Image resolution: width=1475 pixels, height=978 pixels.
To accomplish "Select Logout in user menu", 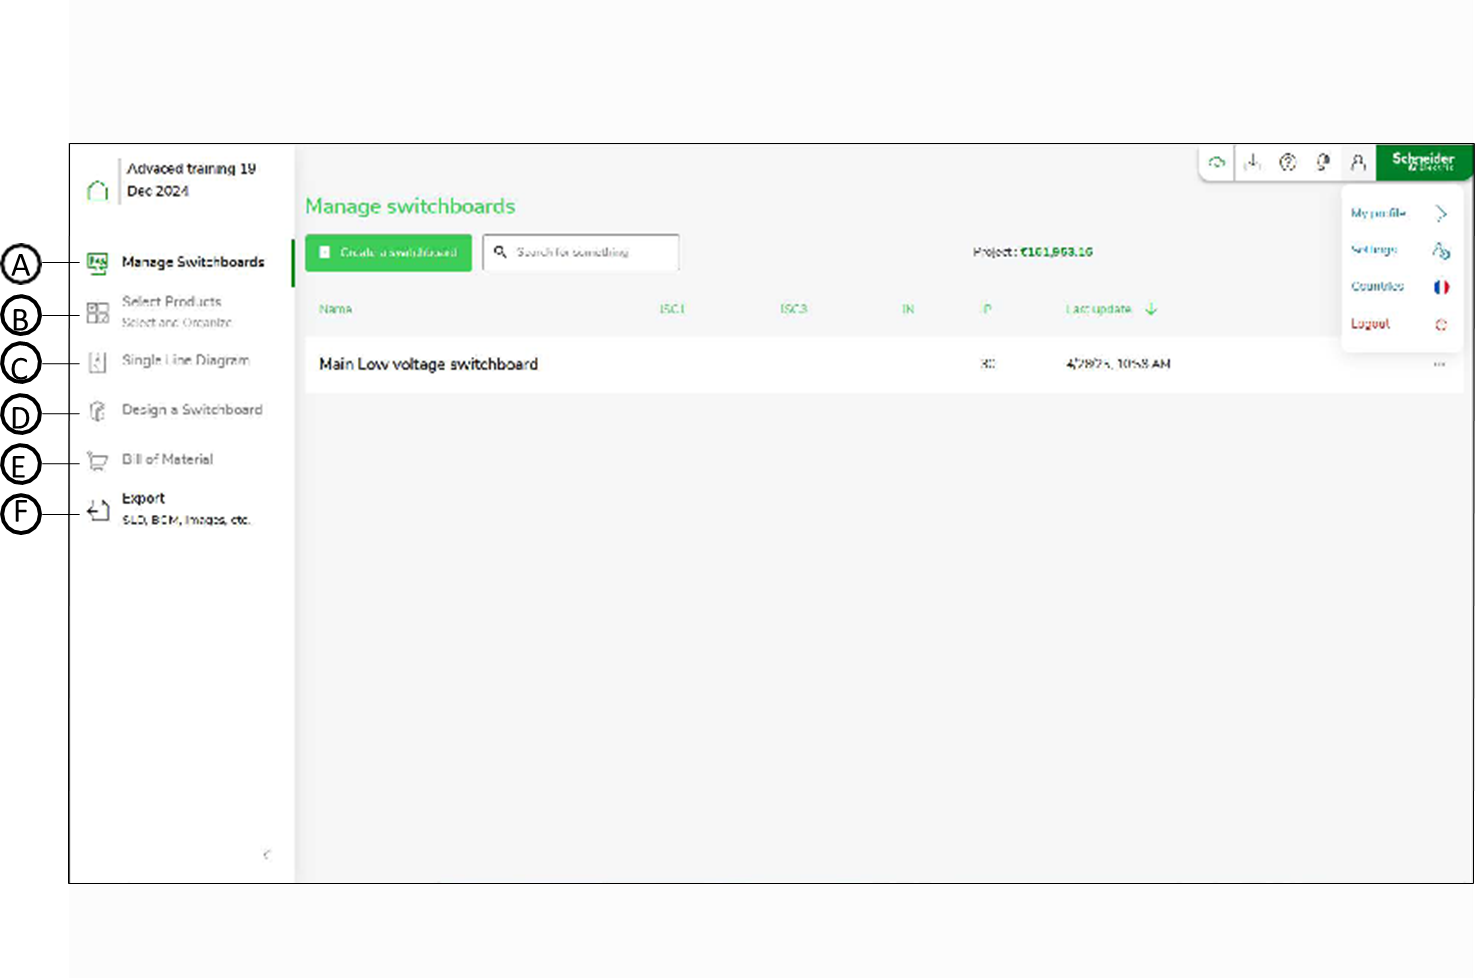I will tap(1370, 324).
